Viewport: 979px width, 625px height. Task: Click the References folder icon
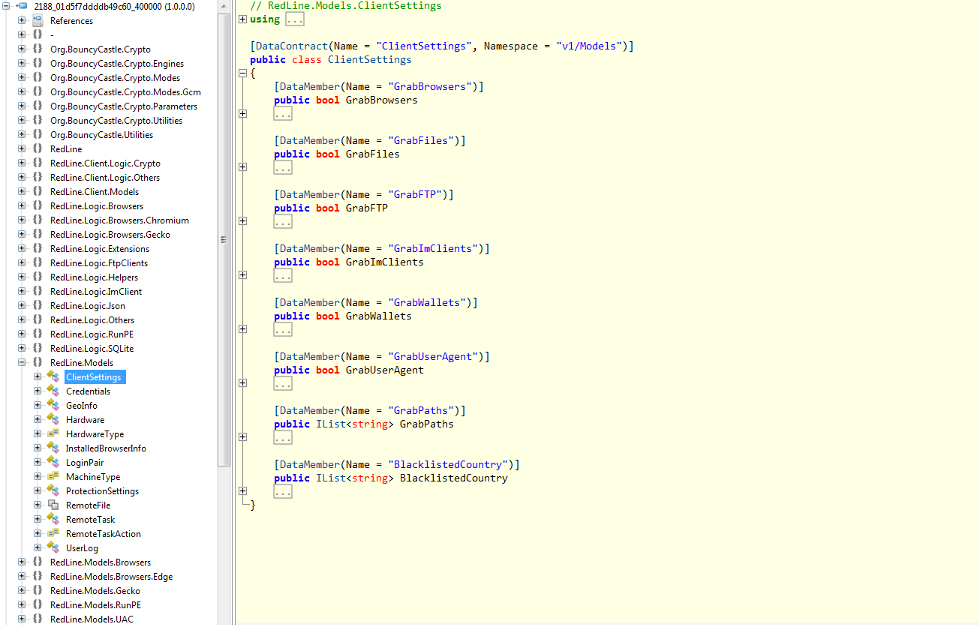pyautogui.click(x=37, y=21)
